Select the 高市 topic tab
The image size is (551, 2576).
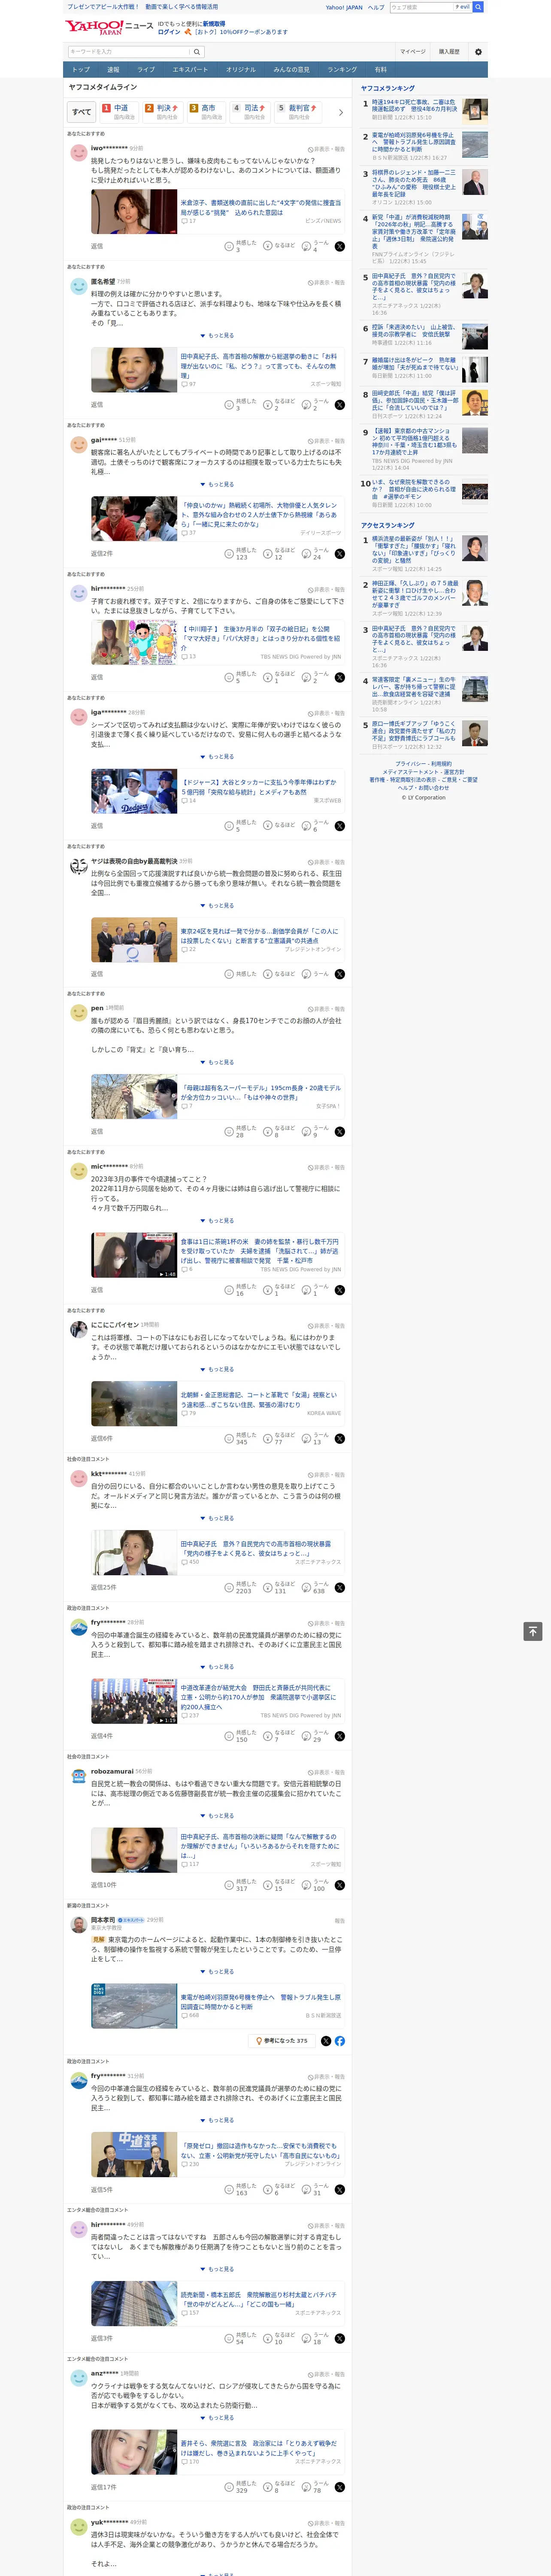pos(206,112)
